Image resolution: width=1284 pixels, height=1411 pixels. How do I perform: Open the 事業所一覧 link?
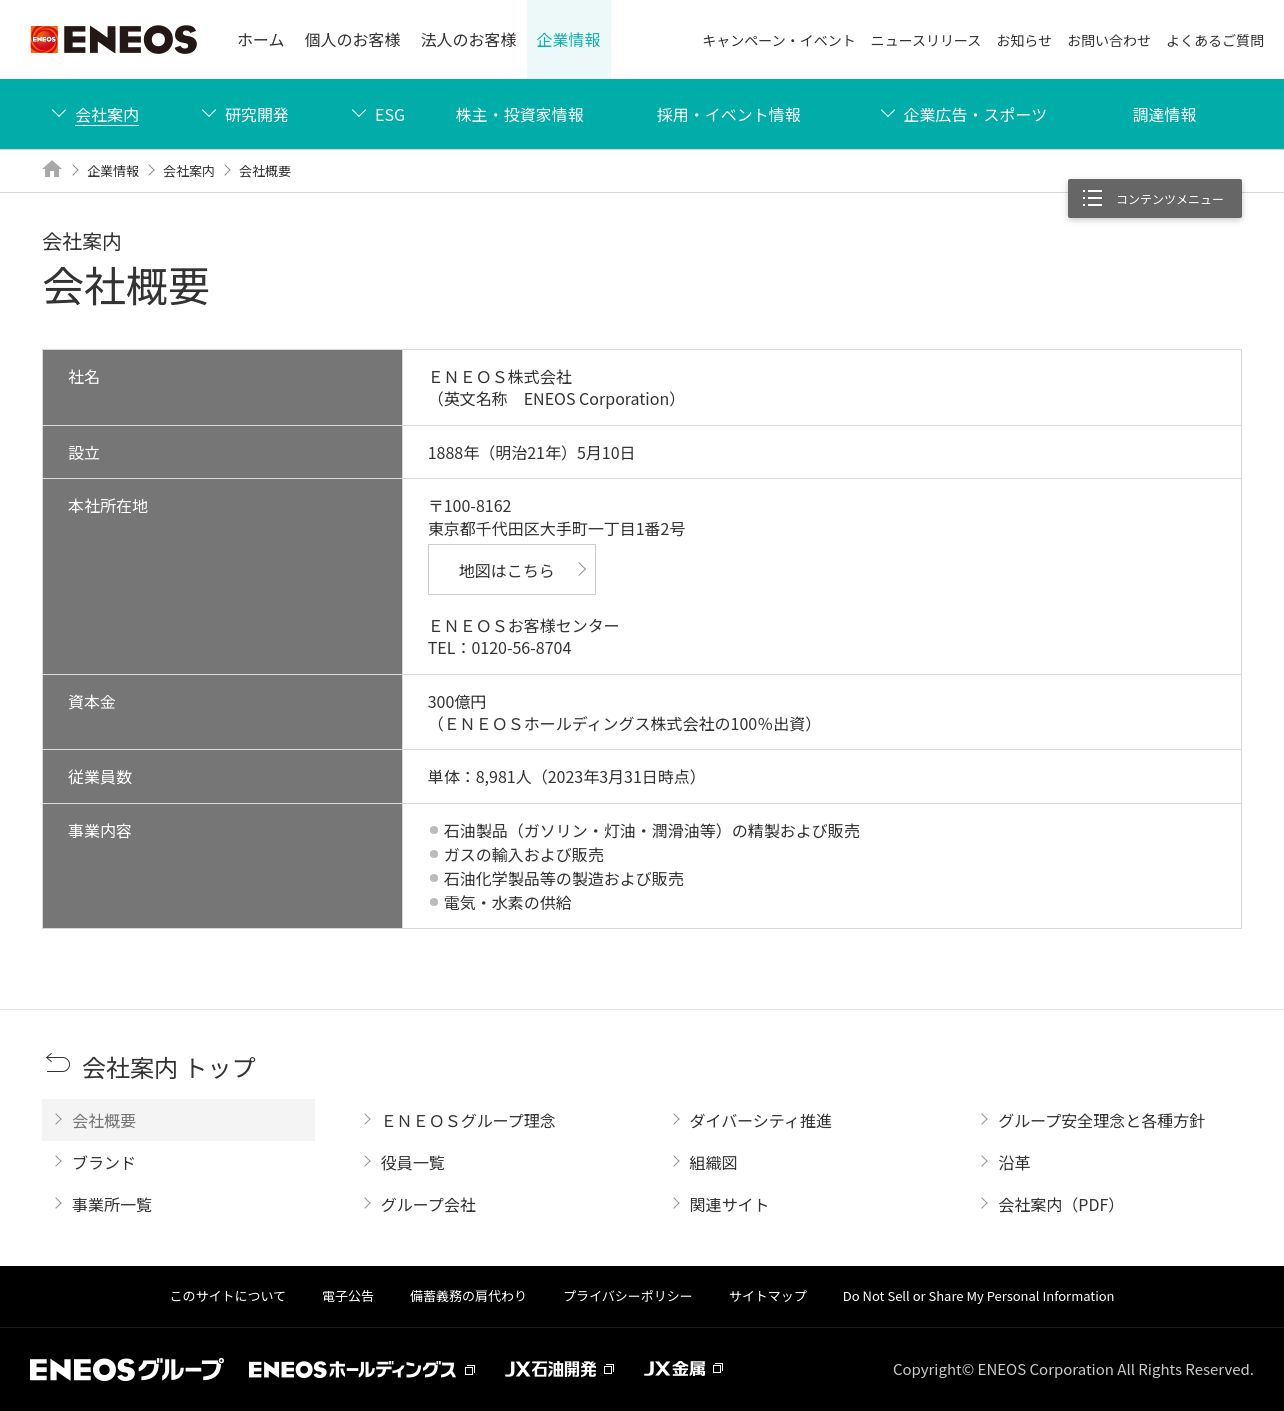pyautogui.click(x=112, y=1205)
